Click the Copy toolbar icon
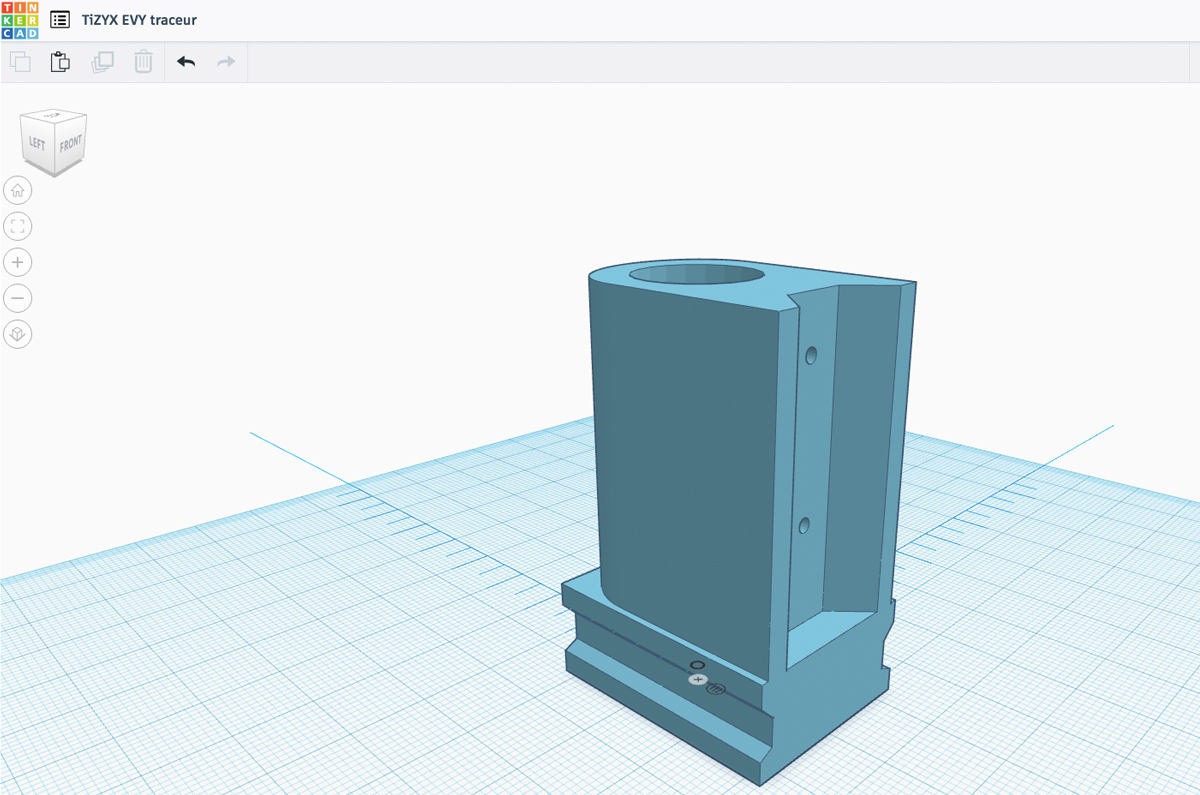Viewport: 1200px width, 795px height. 20,62
